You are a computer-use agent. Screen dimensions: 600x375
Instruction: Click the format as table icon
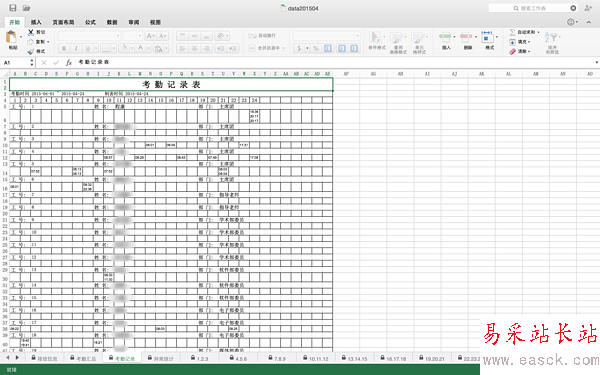(396, 38)
